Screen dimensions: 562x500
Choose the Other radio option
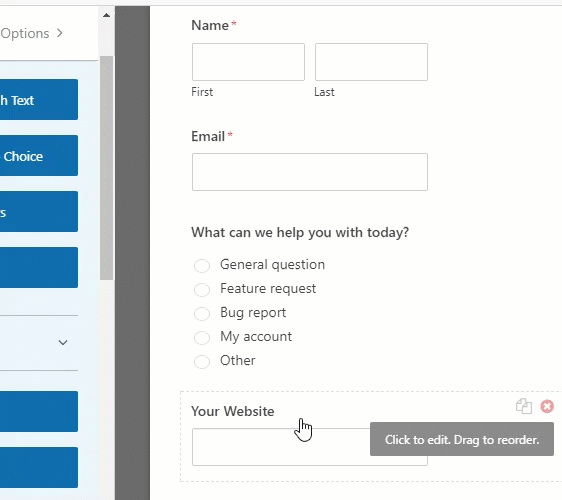(x=202, y=362)
